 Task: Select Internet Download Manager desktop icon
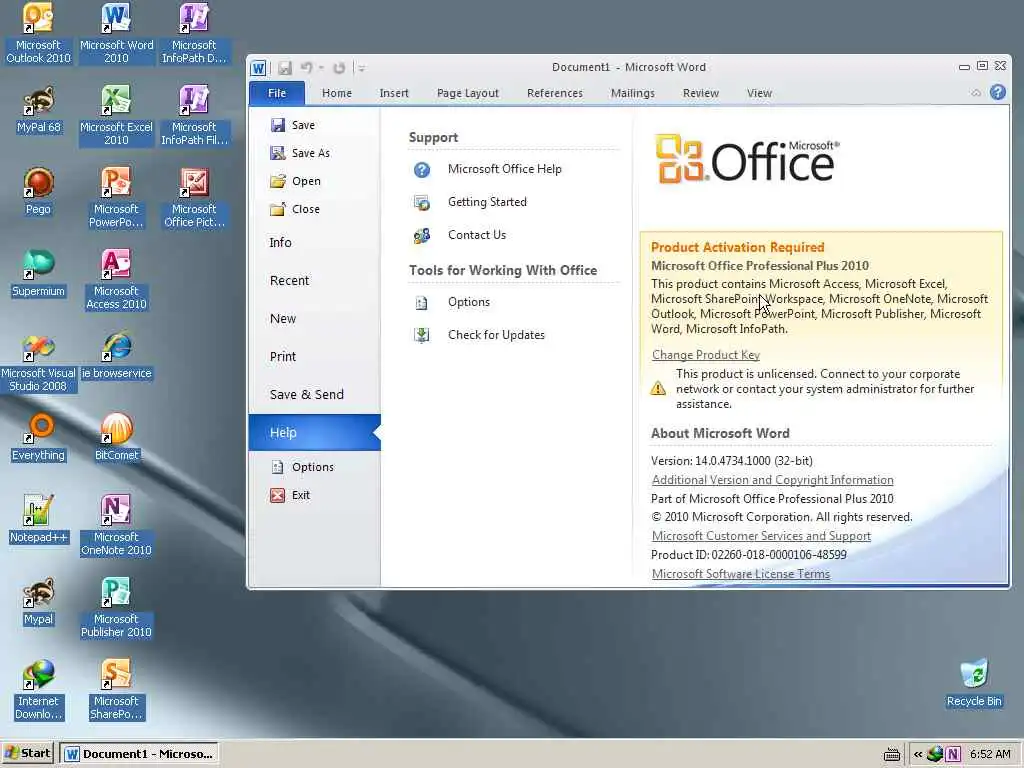[x=38, y=690]
